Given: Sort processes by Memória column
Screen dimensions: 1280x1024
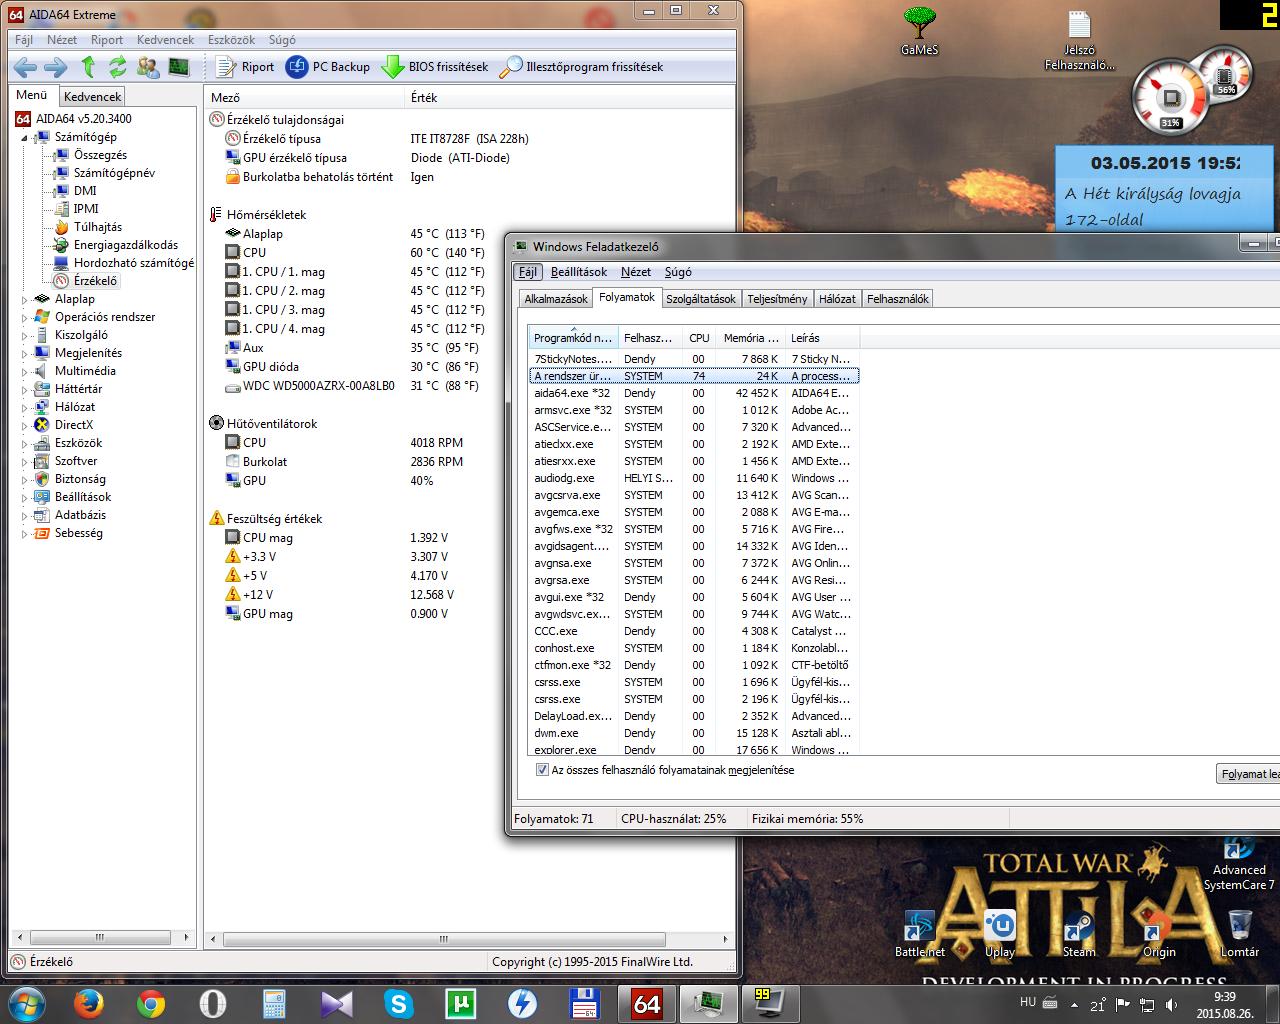Looking at the screenshot, I should pos(750,338).
